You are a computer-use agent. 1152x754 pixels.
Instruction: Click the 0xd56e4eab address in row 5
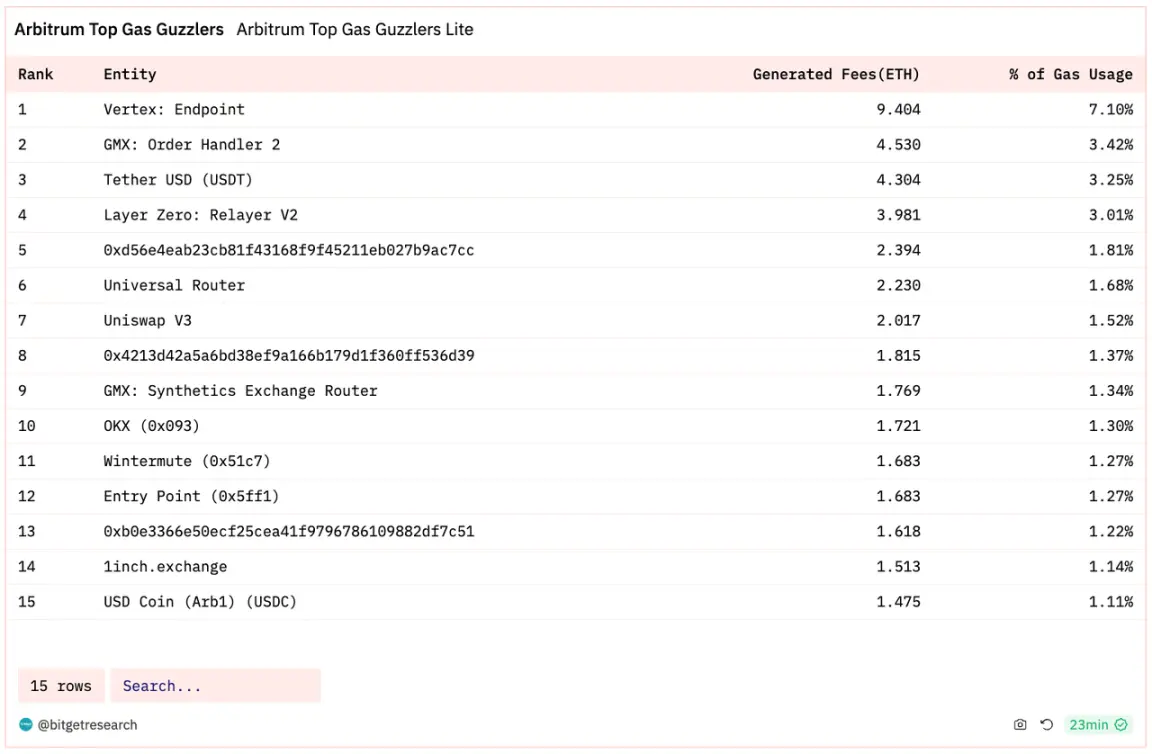click(x=289, y=250)
